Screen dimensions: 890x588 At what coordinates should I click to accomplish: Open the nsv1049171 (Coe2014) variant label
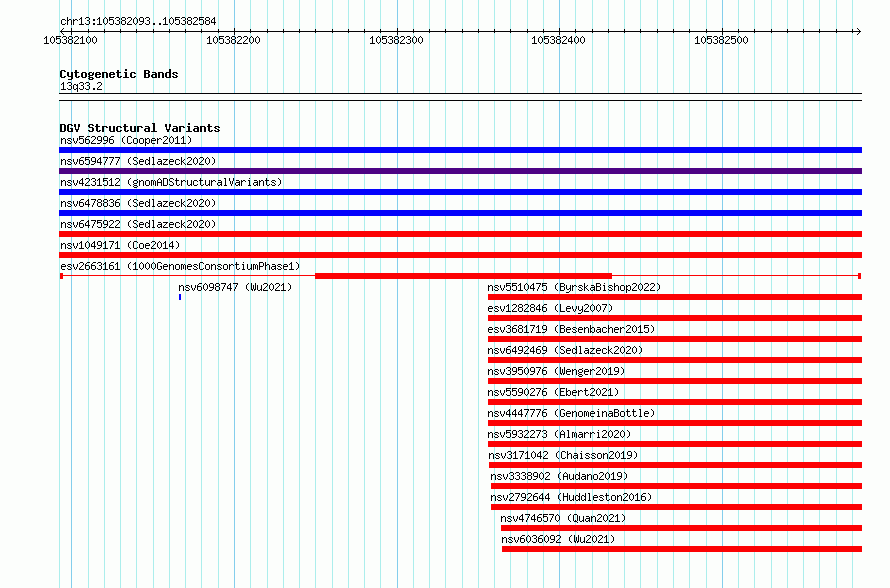coord(120,245)
